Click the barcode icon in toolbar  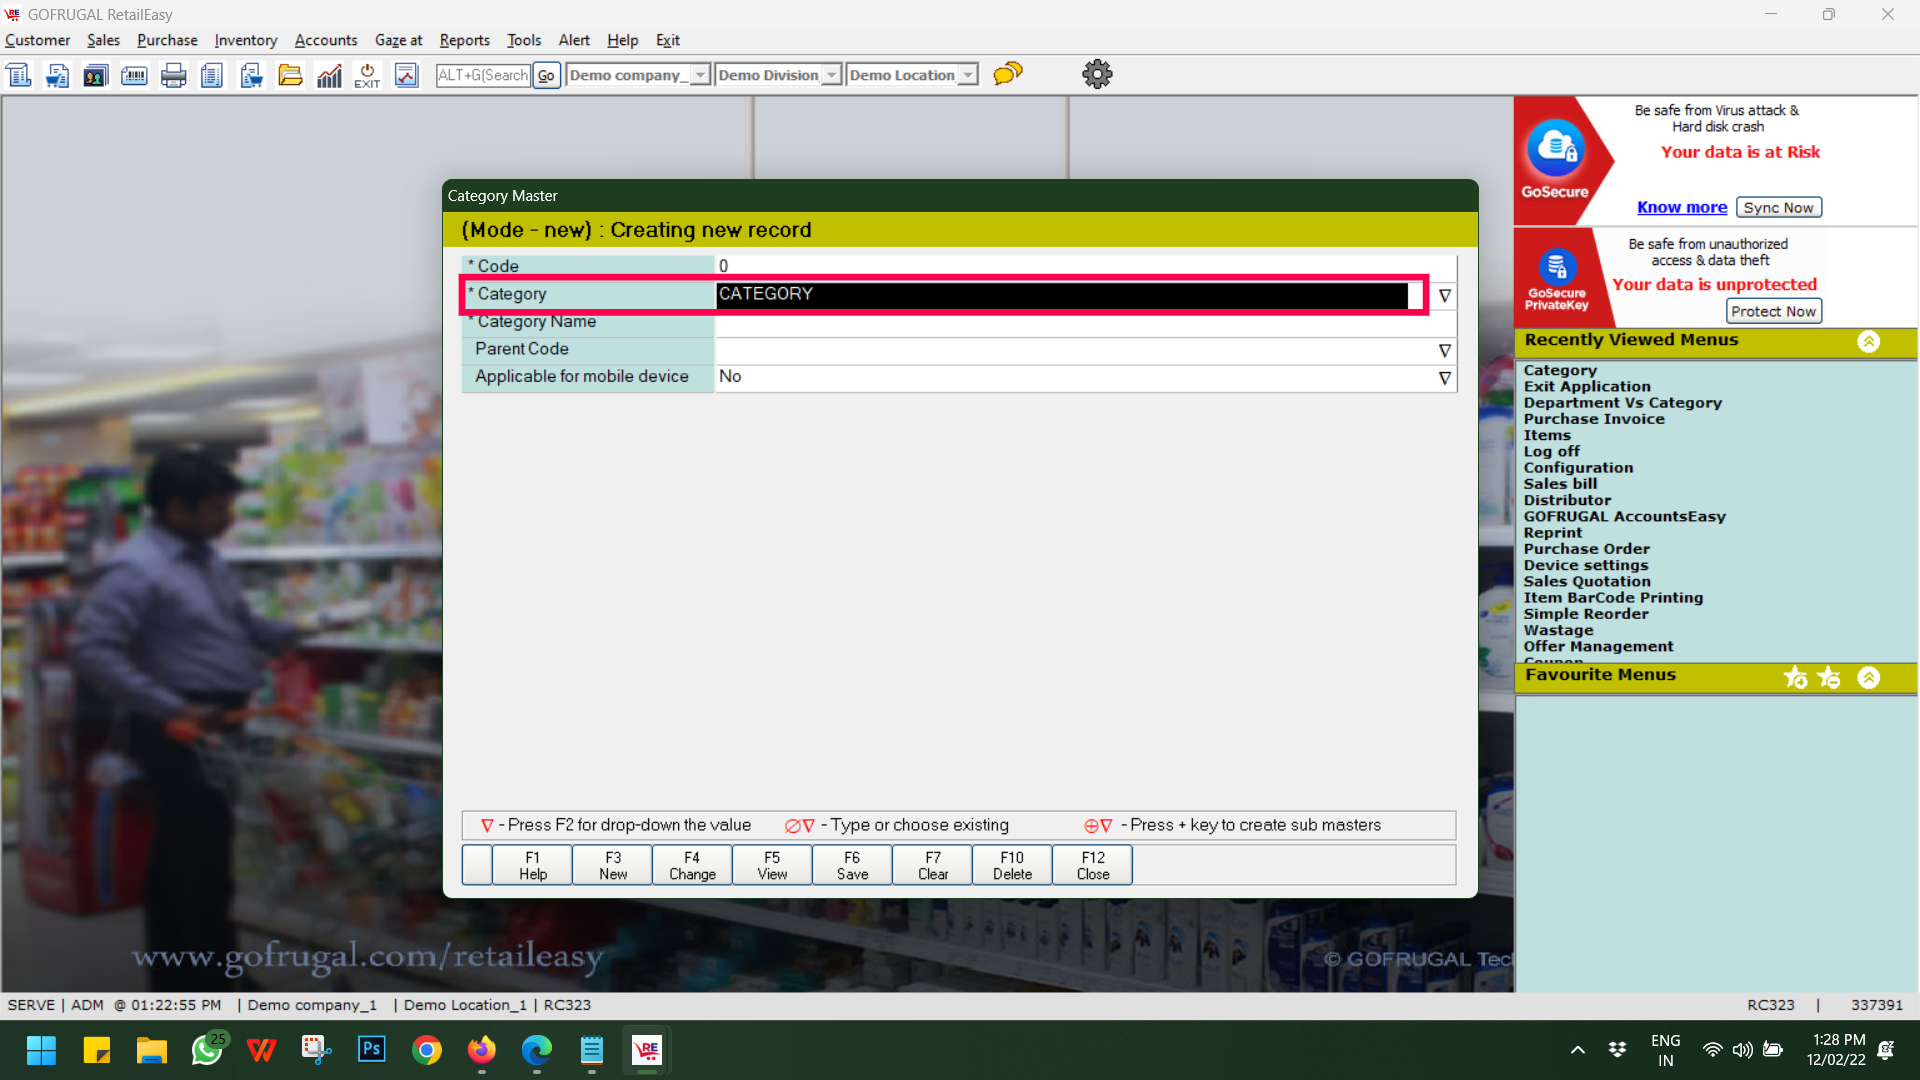point(134,75)
